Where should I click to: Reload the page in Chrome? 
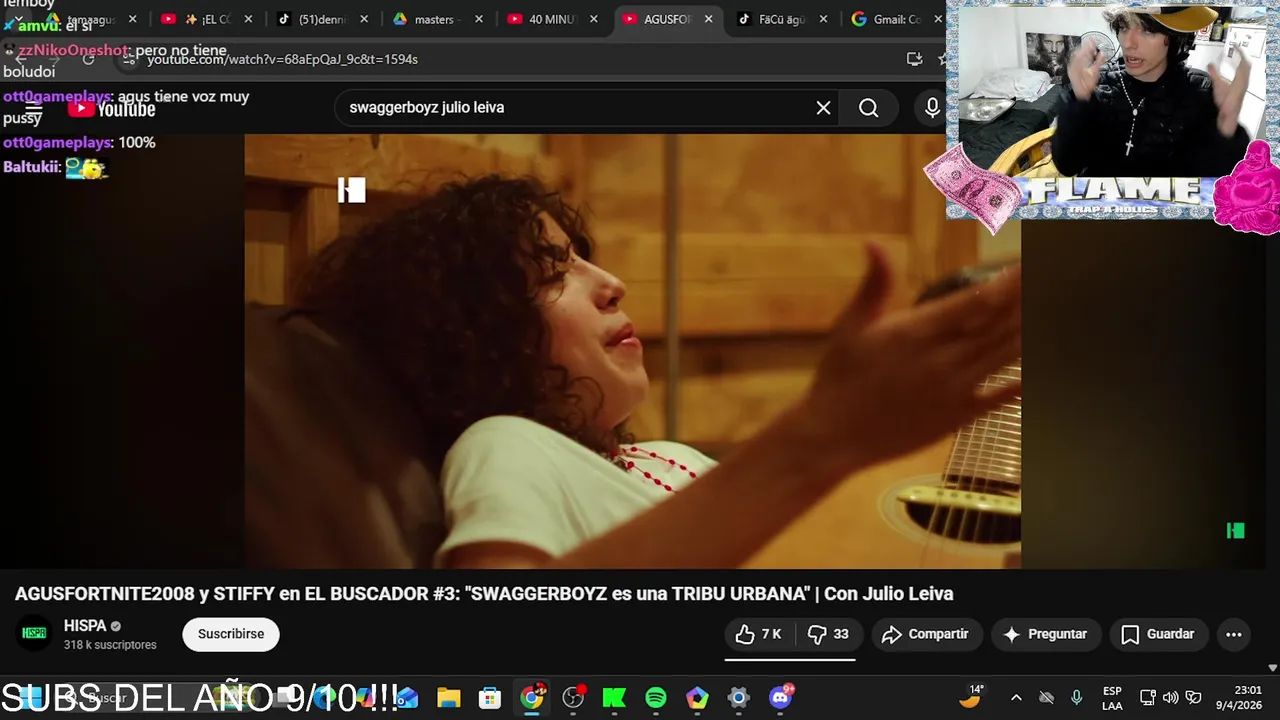[x=88, y=59]
